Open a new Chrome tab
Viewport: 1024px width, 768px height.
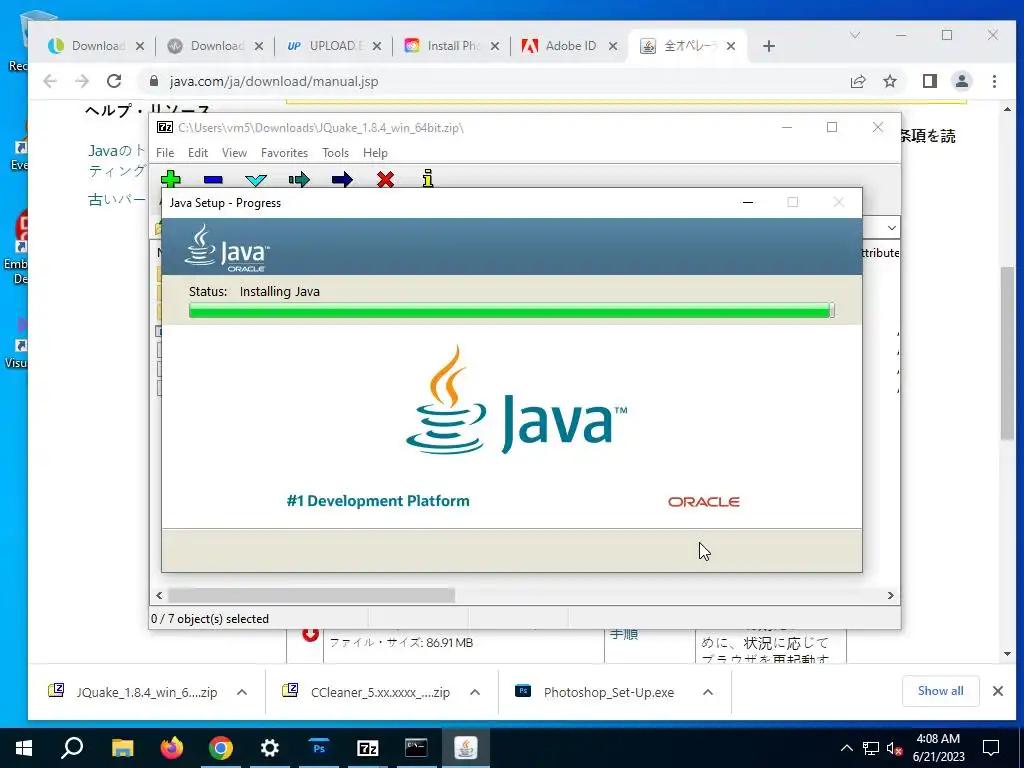[769, 46]
